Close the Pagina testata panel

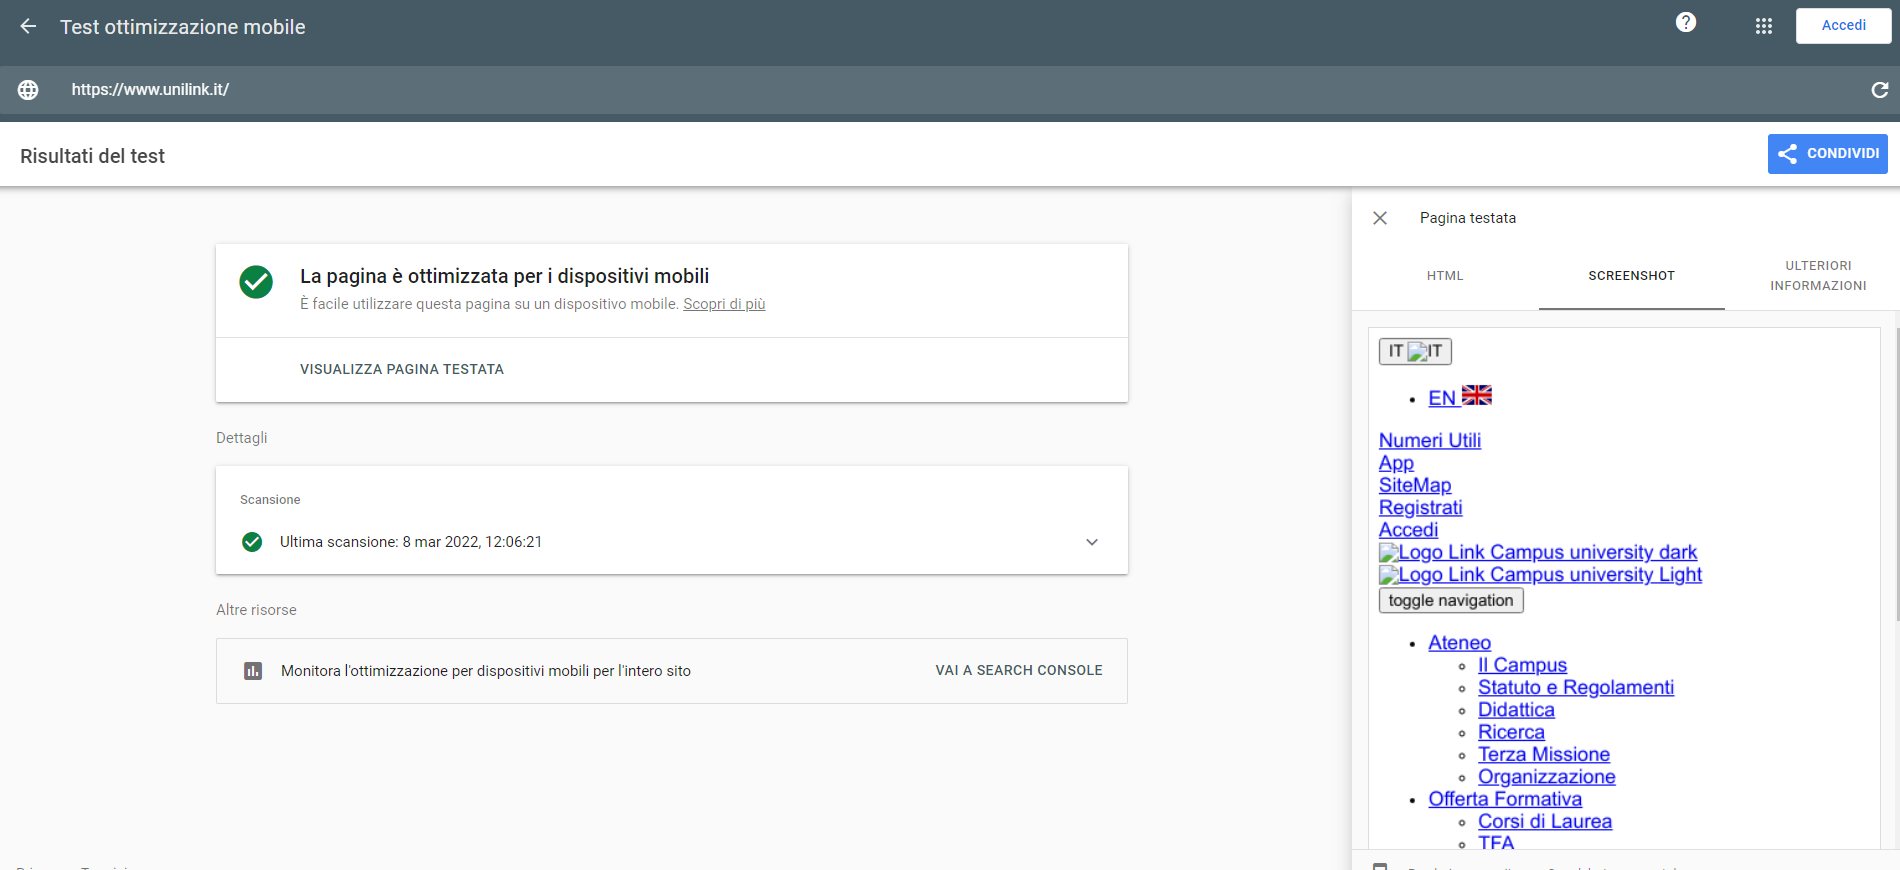click(1380, 218)
